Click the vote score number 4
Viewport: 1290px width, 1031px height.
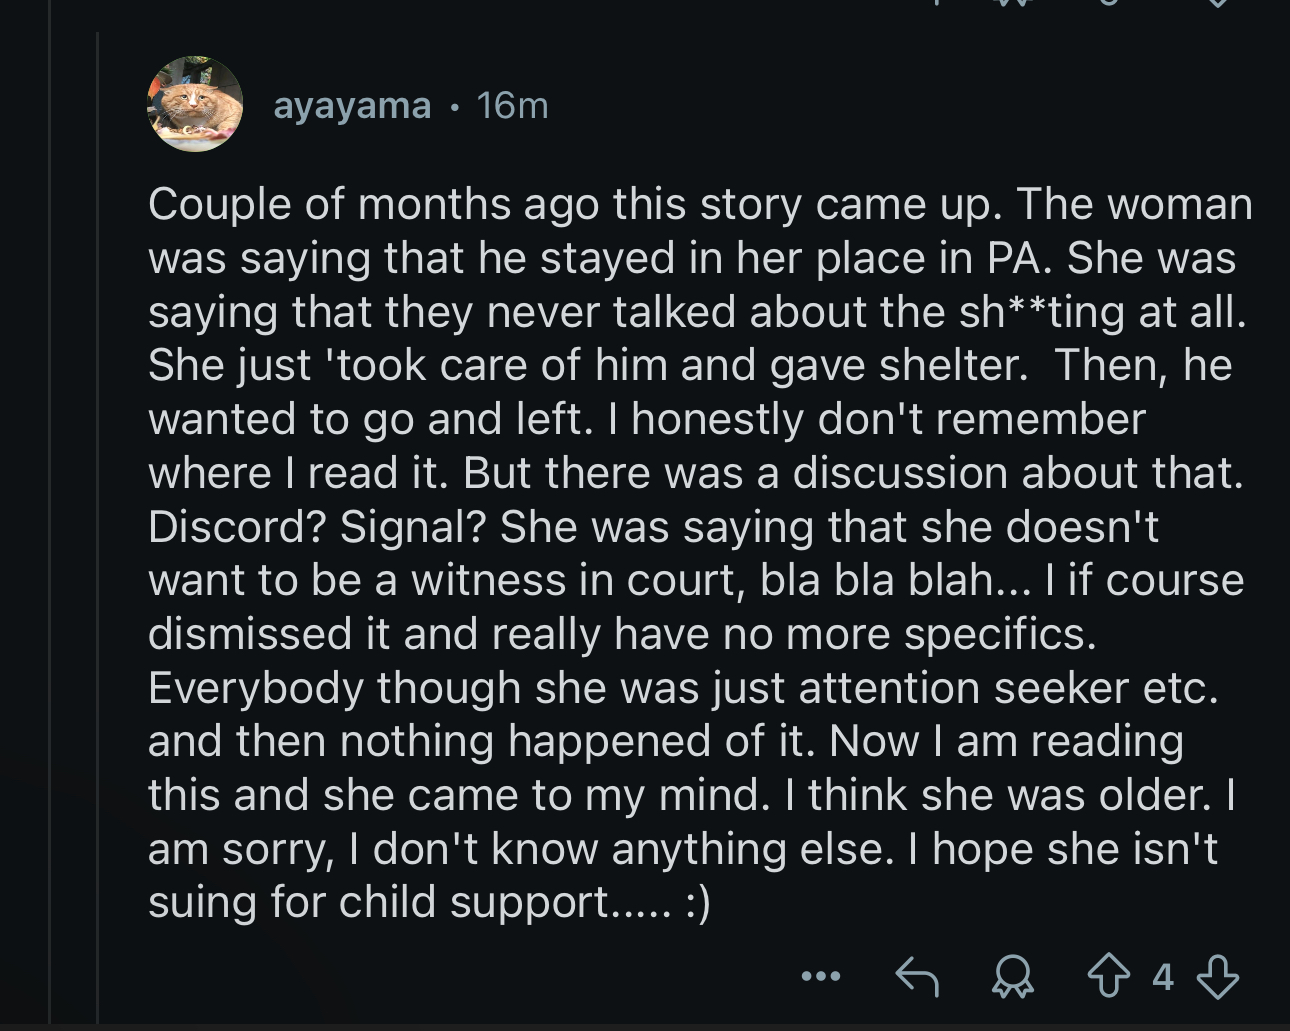click(1162, 977)
